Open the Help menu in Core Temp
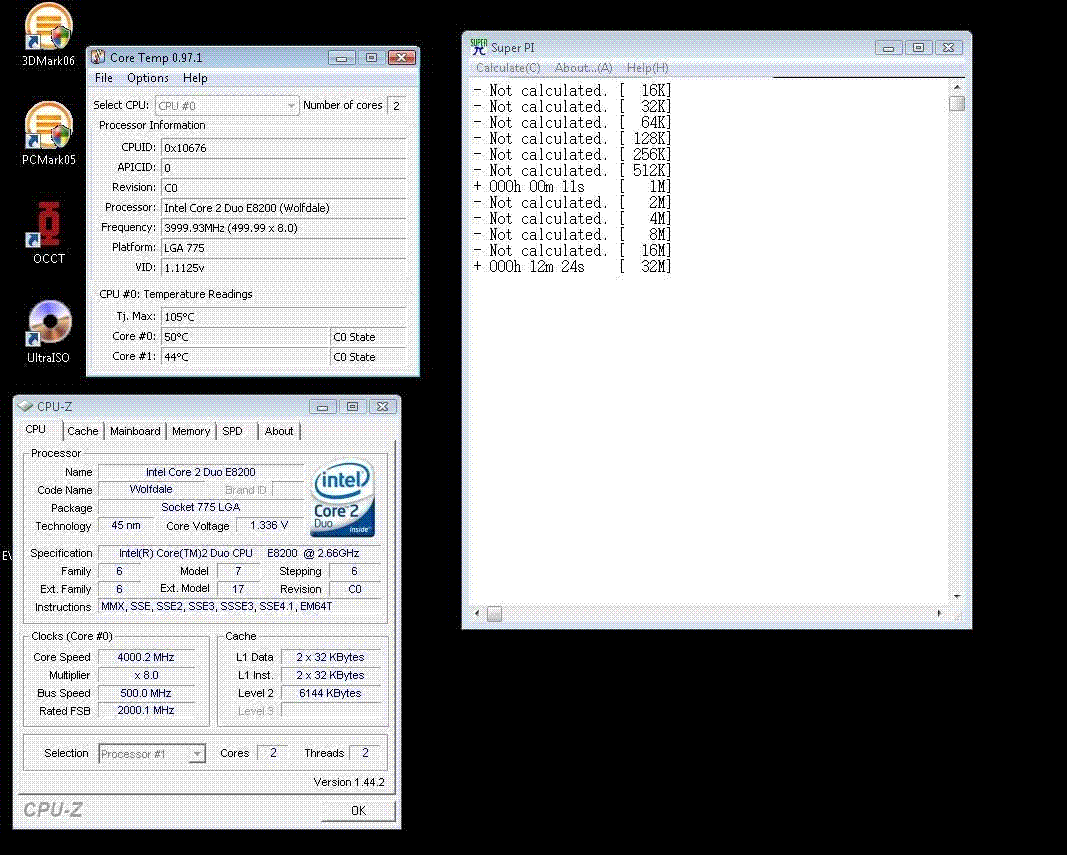This screenshot has height=855, width=1067. coord(195,78)
